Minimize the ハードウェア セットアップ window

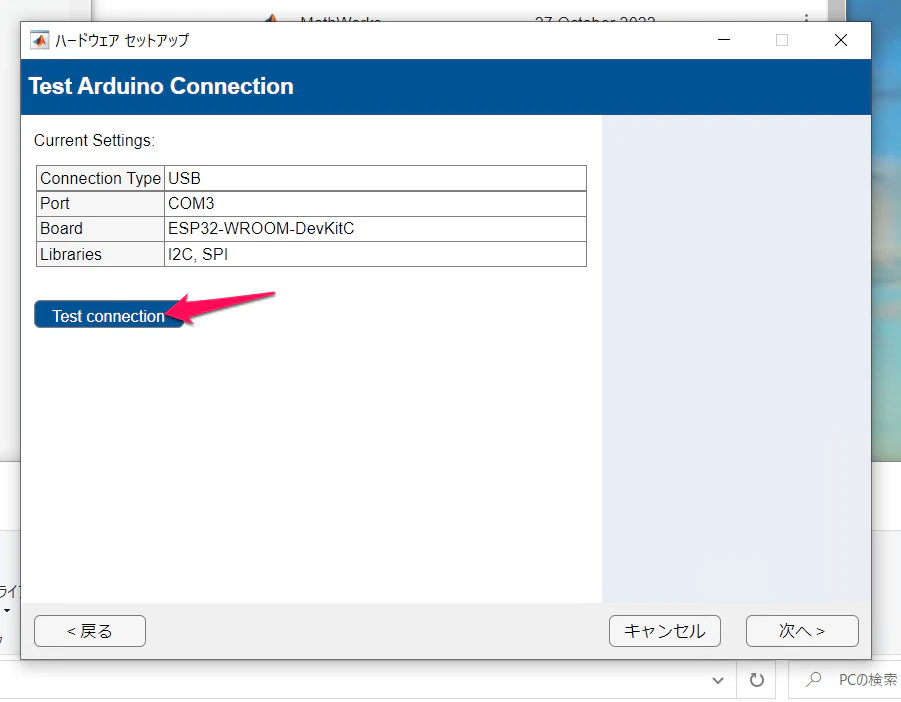tap(723, 40)
